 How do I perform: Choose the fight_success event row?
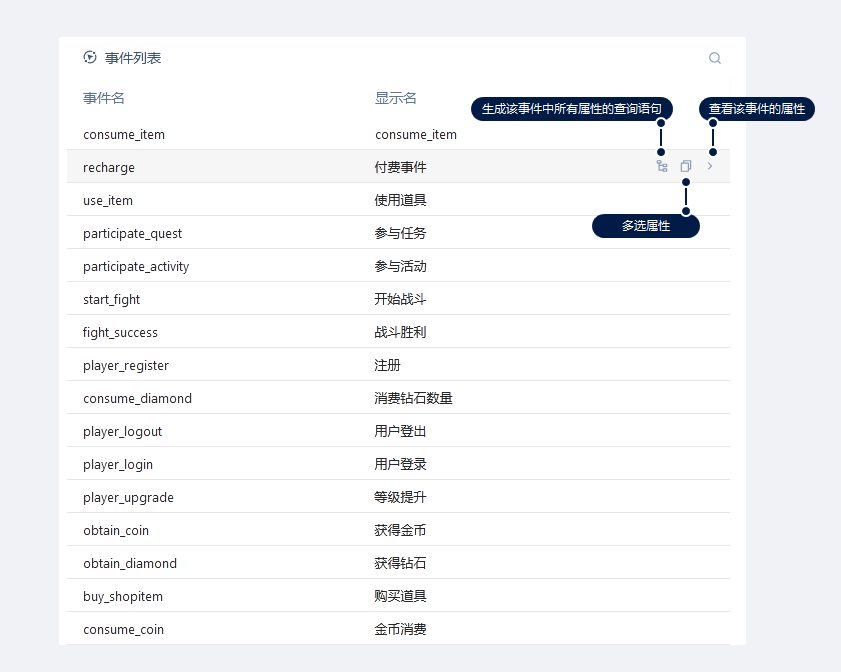120,333
